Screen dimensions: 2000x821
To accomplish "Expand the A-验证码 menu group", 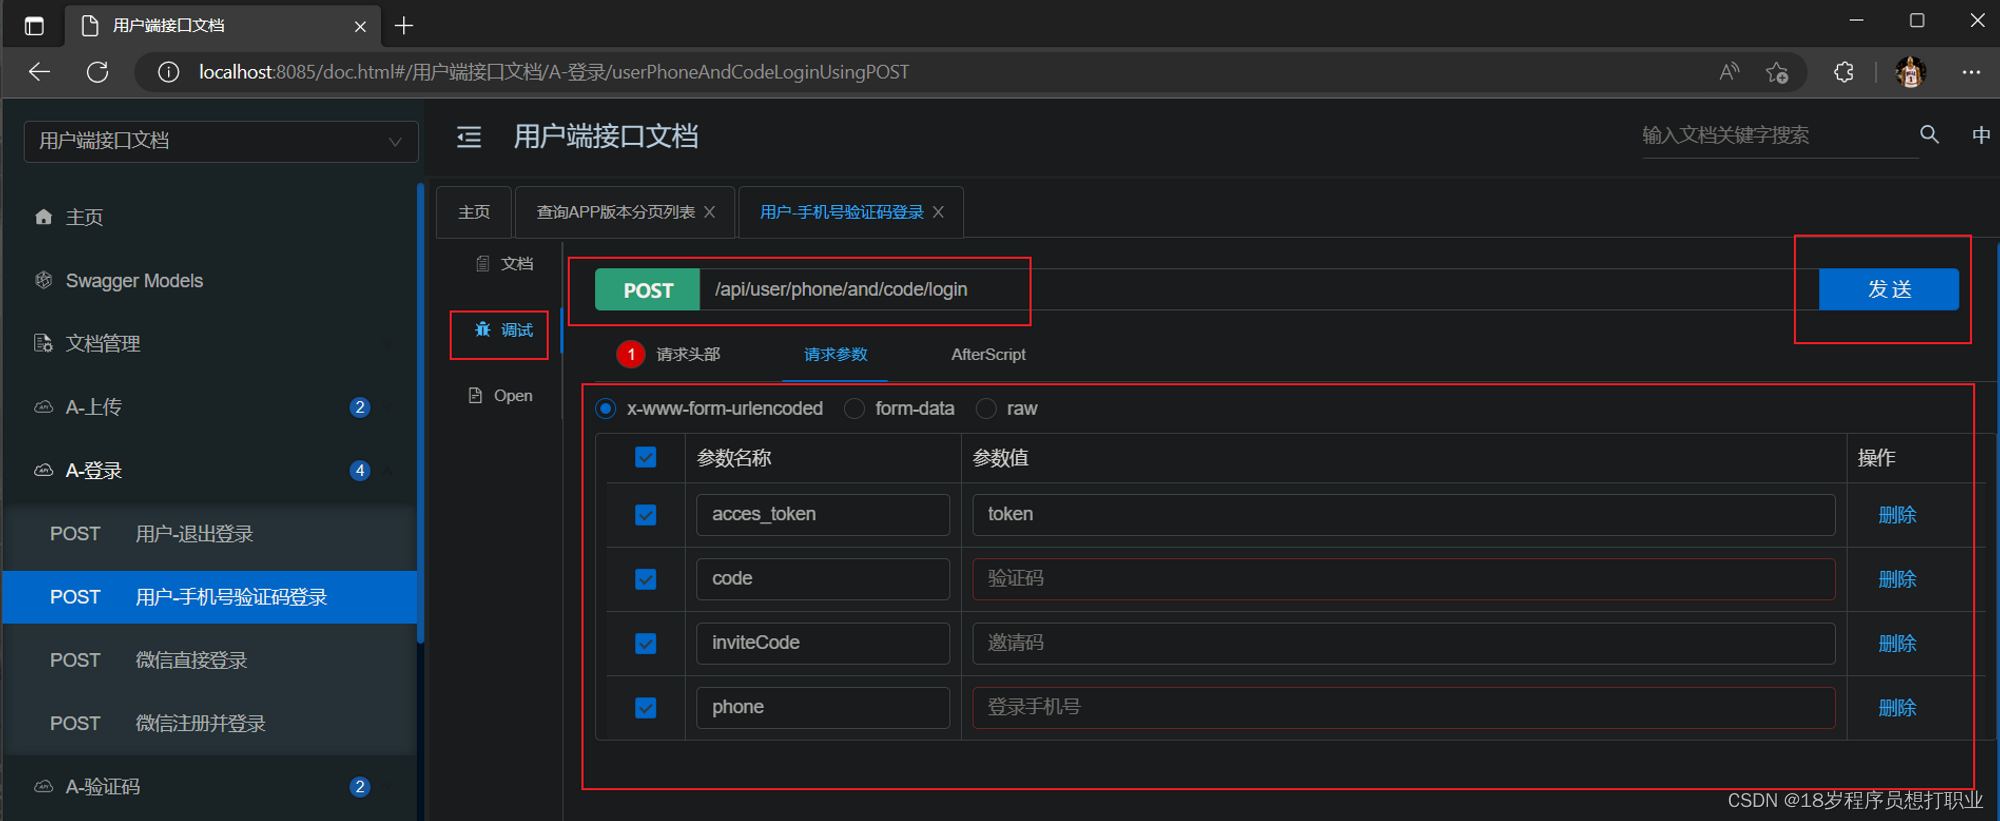I will 208,787.
